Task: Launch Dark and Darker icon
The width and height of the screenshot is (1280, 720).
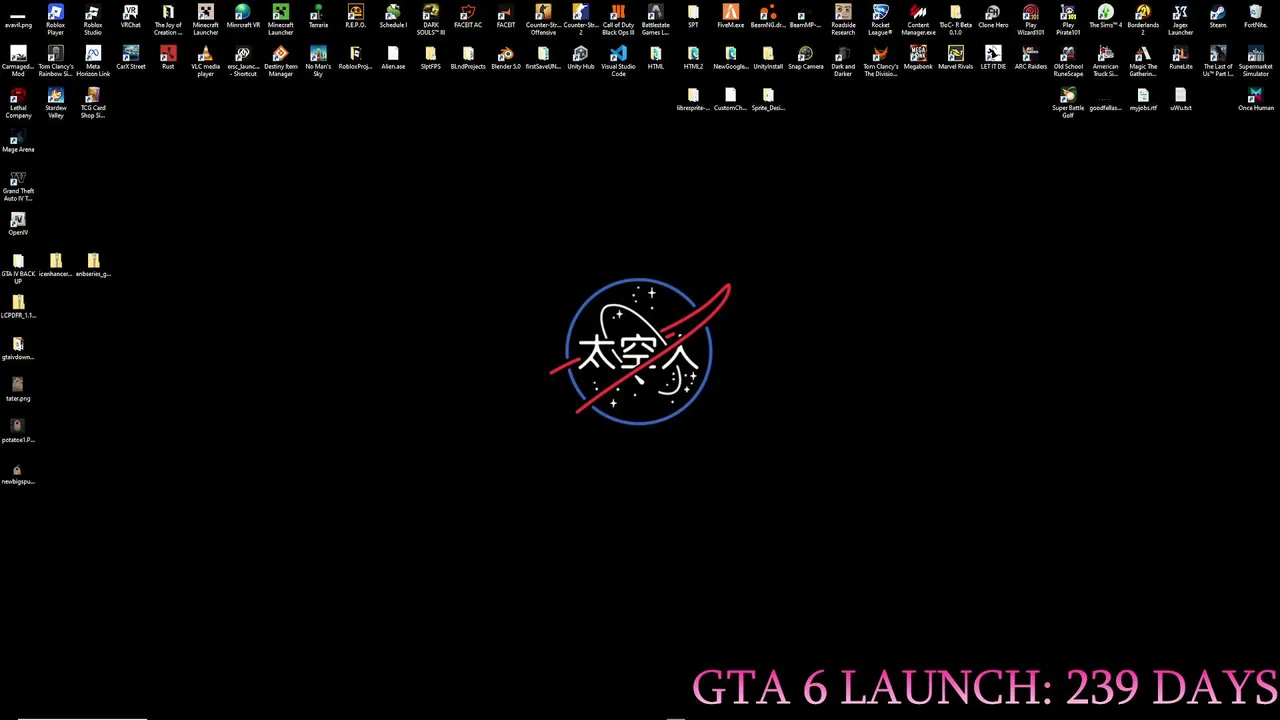Action: (x=843, y=61)
